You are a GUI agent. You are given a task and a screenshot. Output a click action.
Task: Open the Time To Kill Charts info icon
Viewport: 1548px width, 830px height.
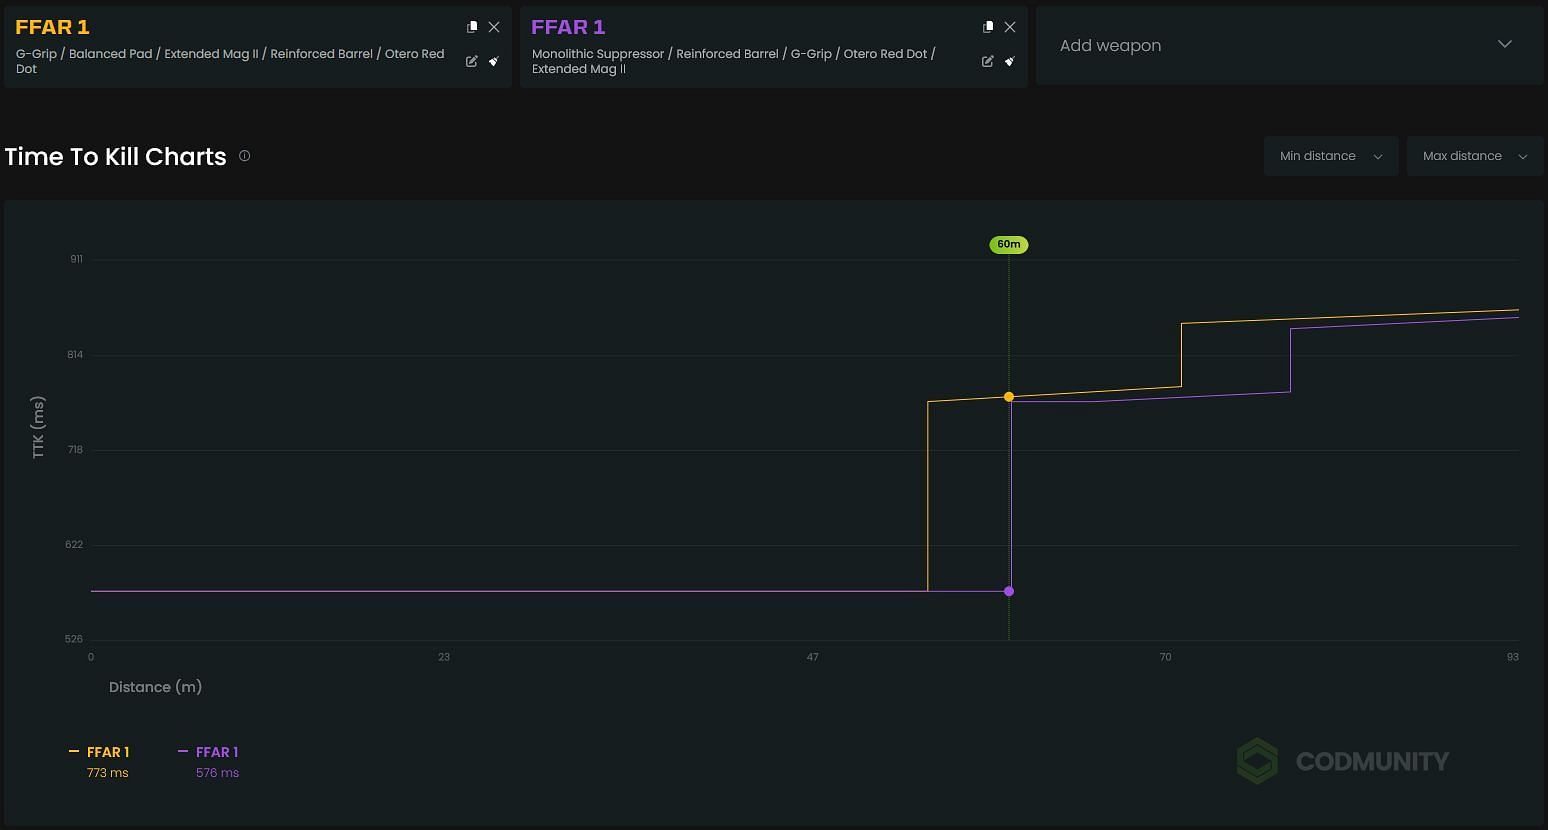pos(244,156)
